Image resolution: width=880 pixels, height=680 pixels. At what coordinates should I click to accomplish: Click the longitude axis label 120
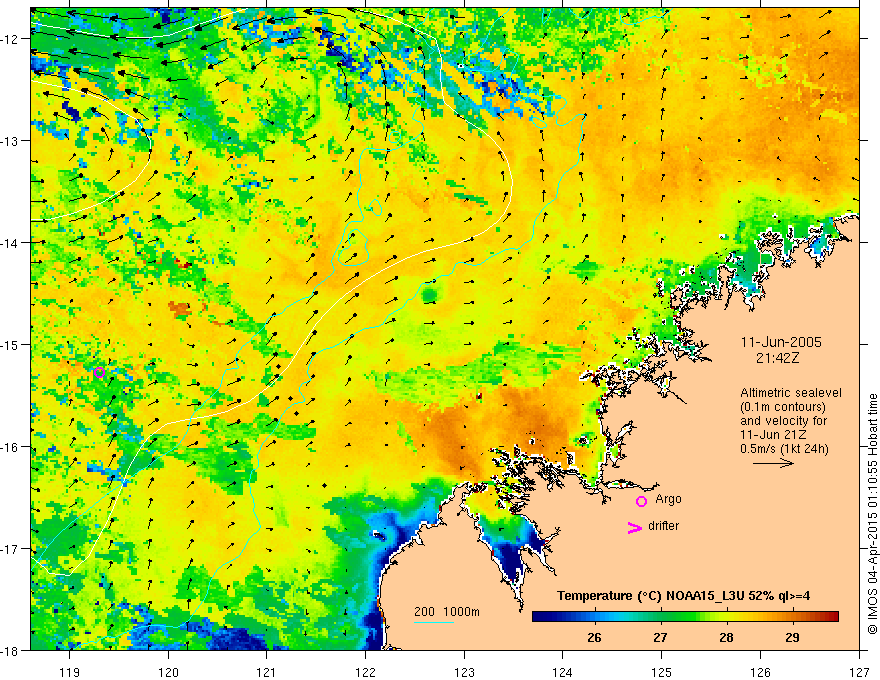click(168, 672)
